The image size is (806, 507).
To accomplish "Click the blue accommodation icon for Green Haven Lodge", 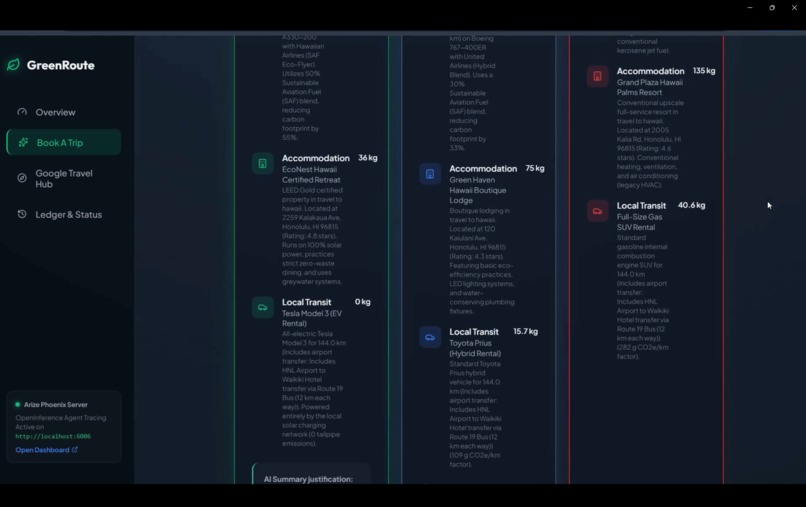I will [430, 174].
